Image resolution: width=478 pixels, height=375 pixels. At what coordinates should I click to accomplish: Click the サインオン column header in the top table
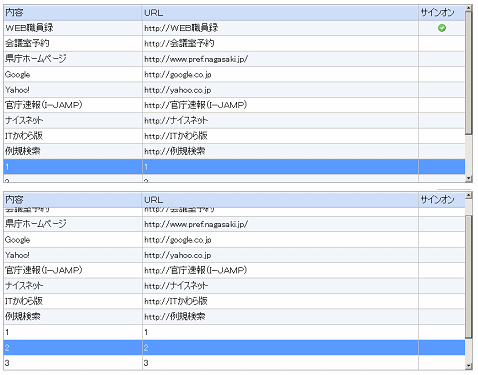pyautogui.click(x=442, y=13)
